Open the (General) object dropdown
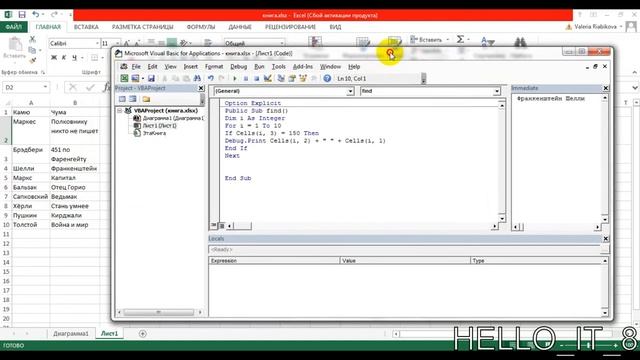The image size is (640, 360). [x=350, y=91]
